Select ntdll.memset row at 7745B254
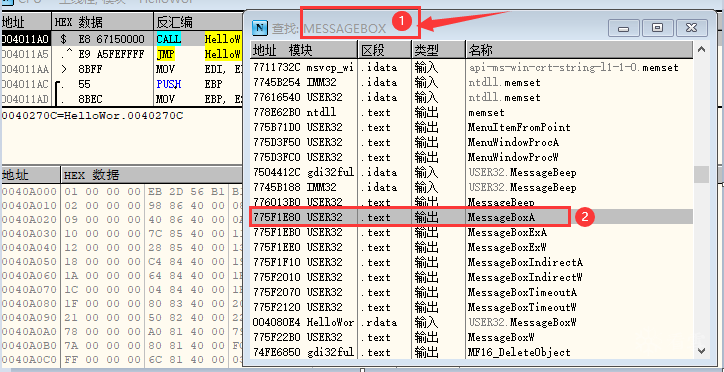The width and height of the screenshot is (724, 372). point(471,82)
